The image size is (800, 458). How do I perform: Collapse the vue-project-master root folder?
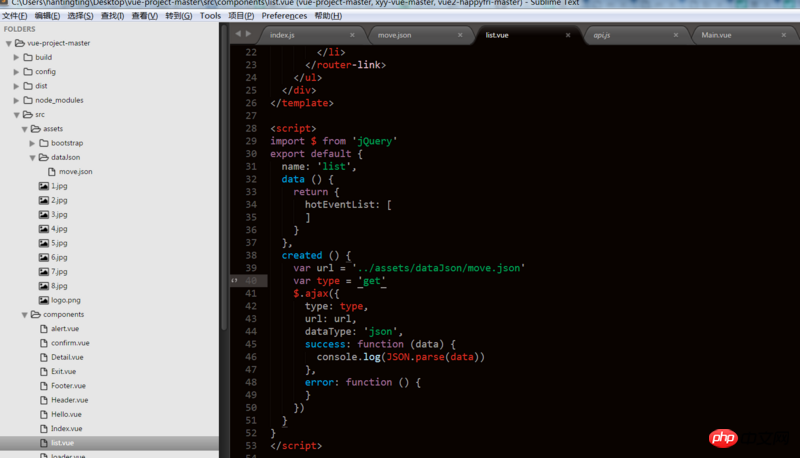9,43
